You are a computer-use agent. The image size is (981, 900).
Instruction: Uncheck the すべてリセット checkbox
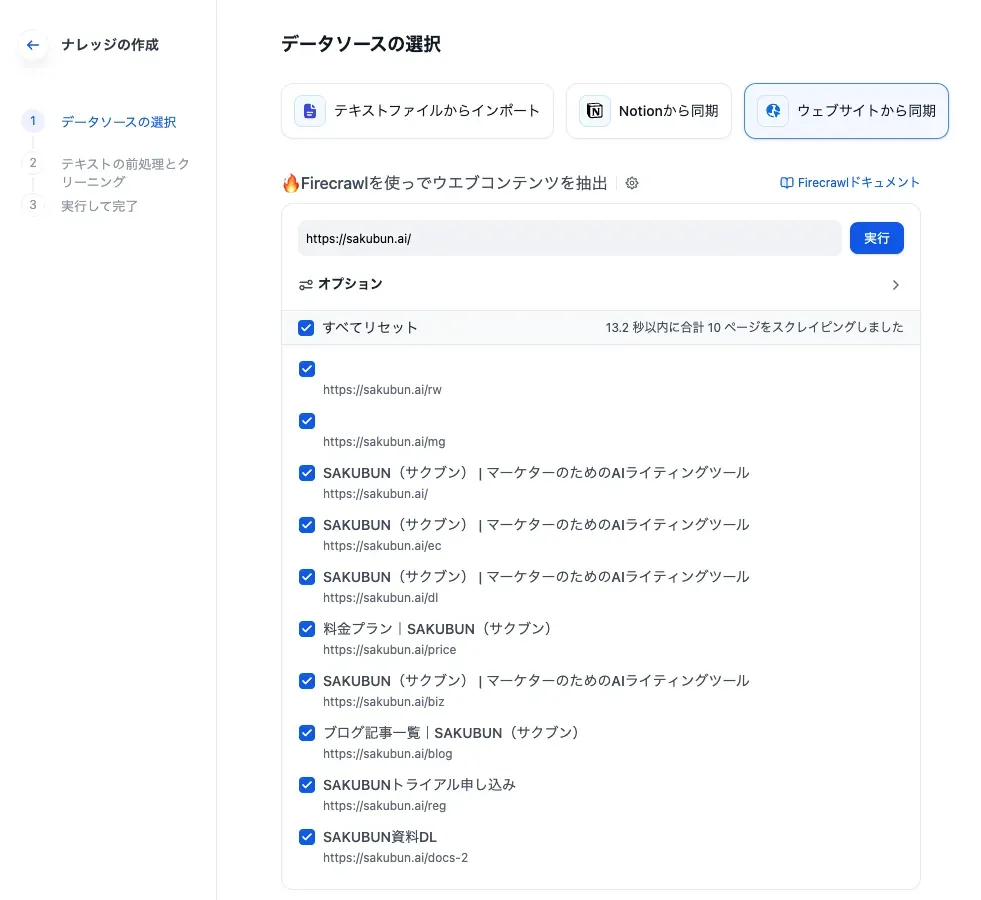[307, 328]
